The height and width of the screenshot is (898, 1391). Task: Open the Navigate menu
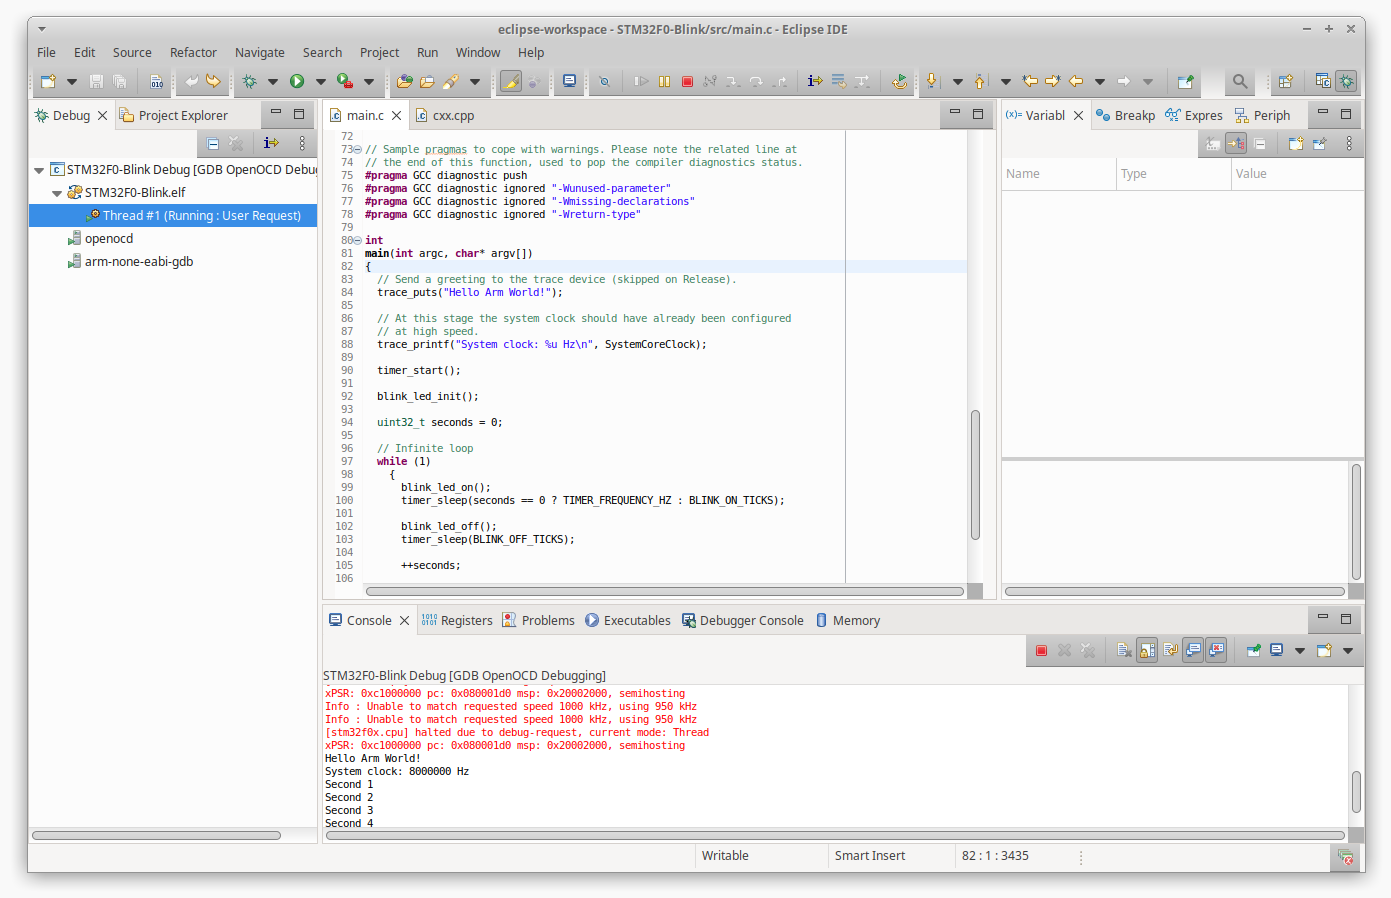click(x=260, y=52)
